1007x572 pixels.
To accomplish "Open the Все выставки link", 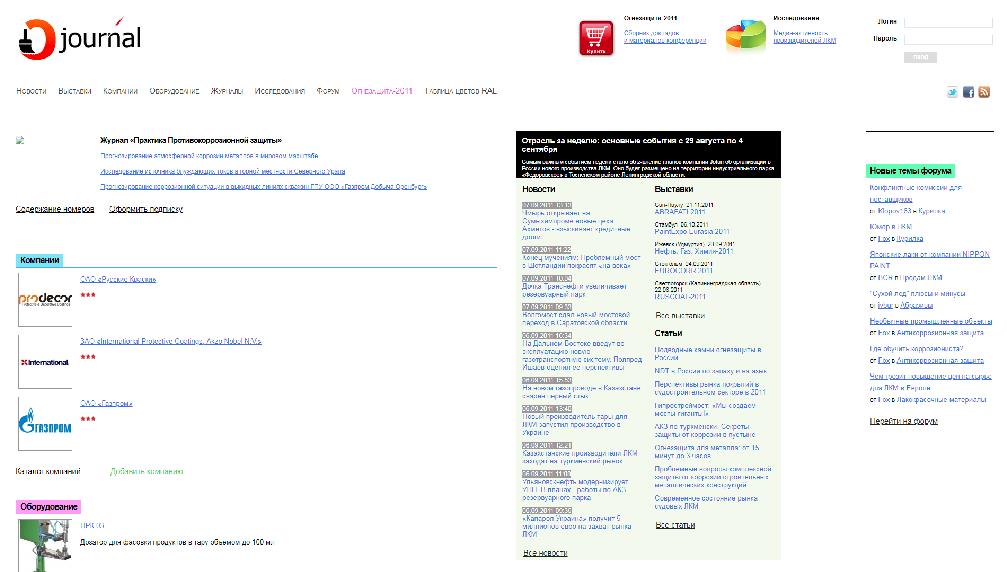I will tap(680, 316).
